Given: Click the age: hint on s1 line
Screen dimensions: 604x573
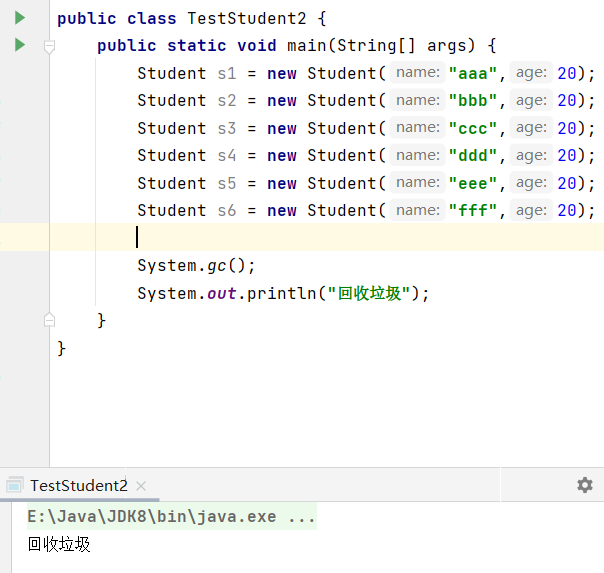Looking at the screenshot, I should [531, 72].
